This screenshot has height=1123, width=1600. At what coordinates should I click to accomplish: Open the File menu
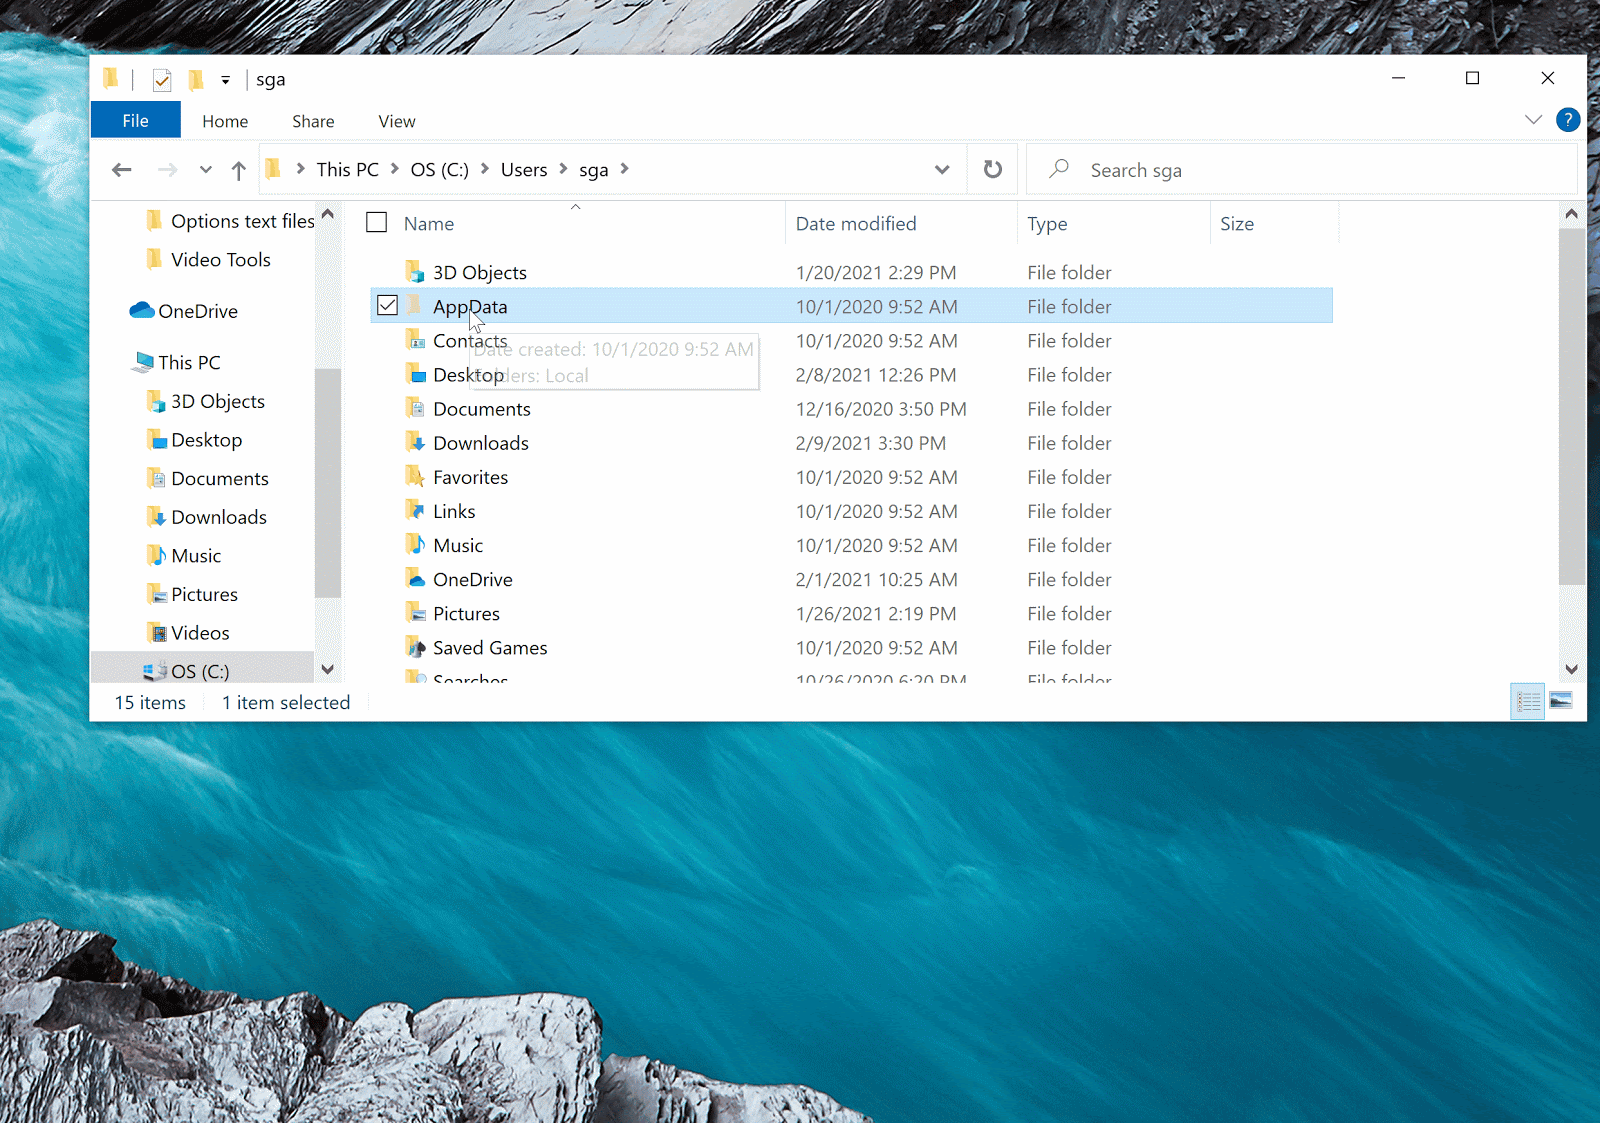(x=135, y=120)
